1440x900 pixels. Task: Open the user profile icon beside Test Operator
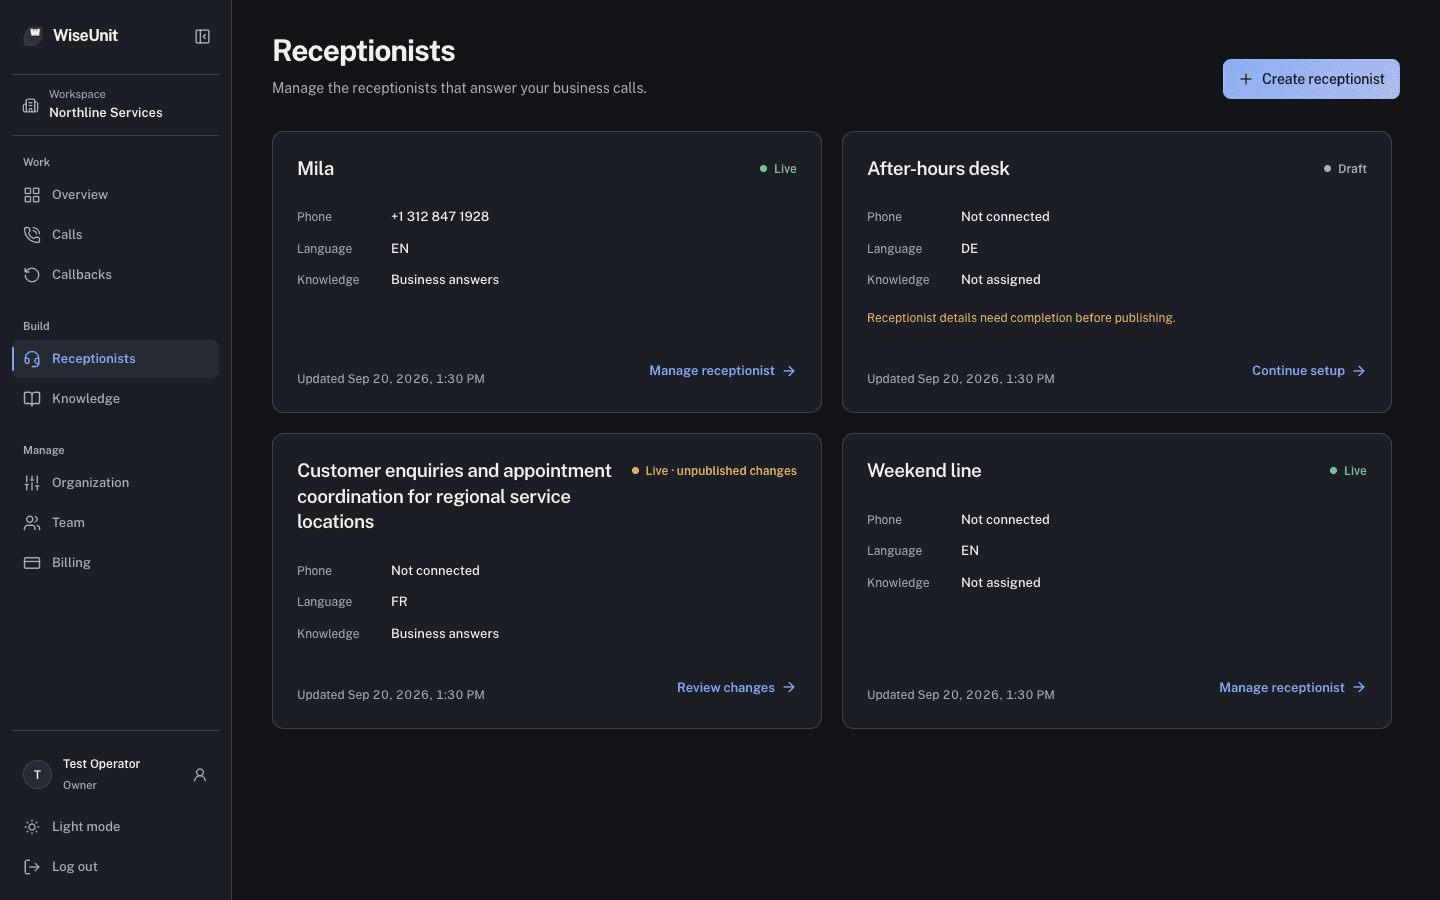pyautogui.click(x=200, y=775)
